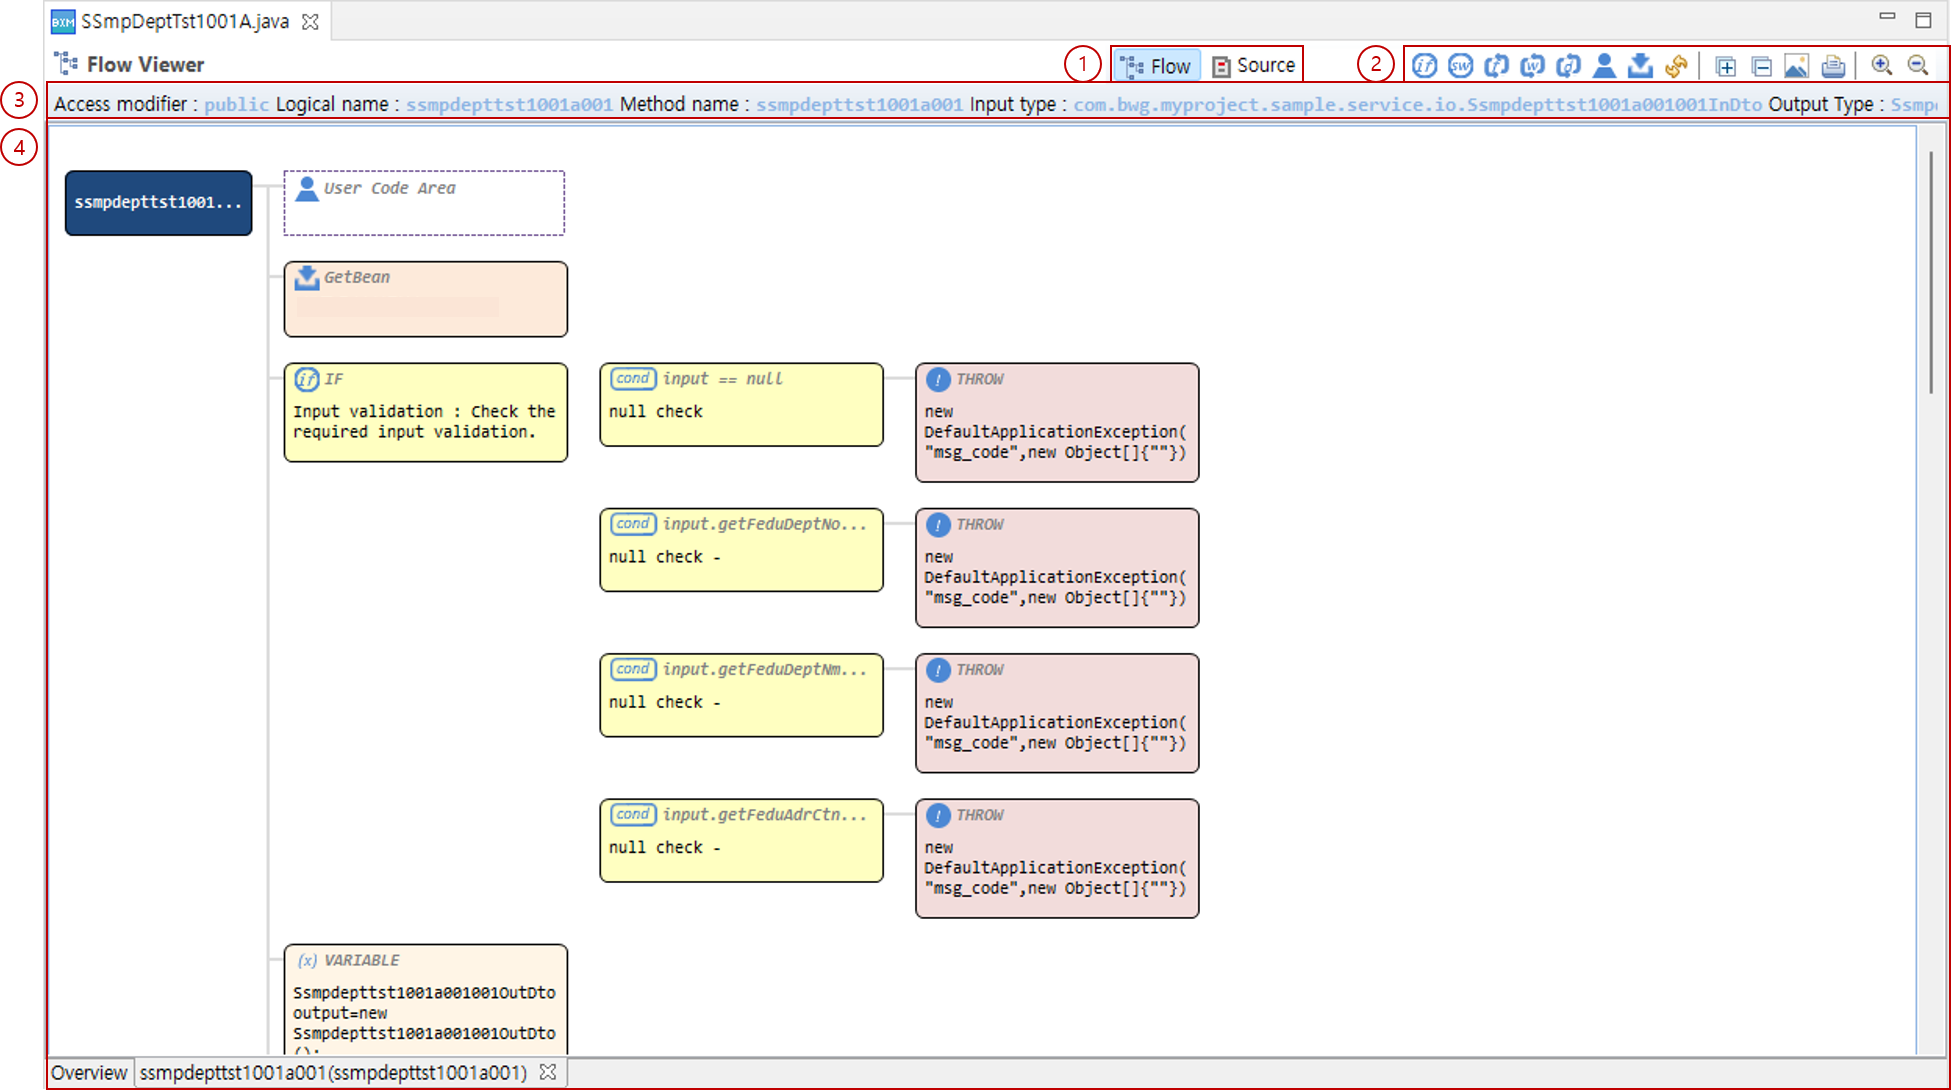Select the IF node tool

(1424, 64)
